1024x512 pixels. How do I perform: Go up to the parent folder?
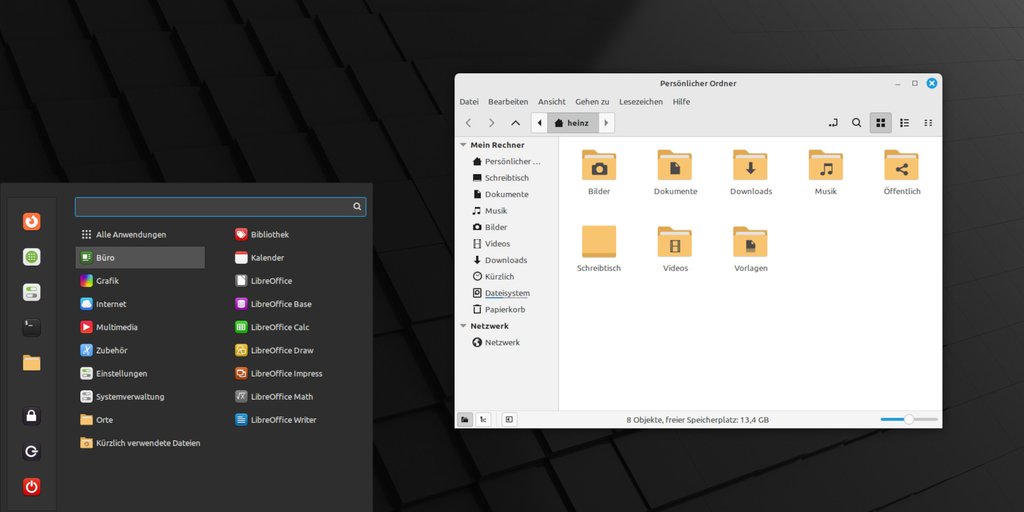[x=515, y=123]
